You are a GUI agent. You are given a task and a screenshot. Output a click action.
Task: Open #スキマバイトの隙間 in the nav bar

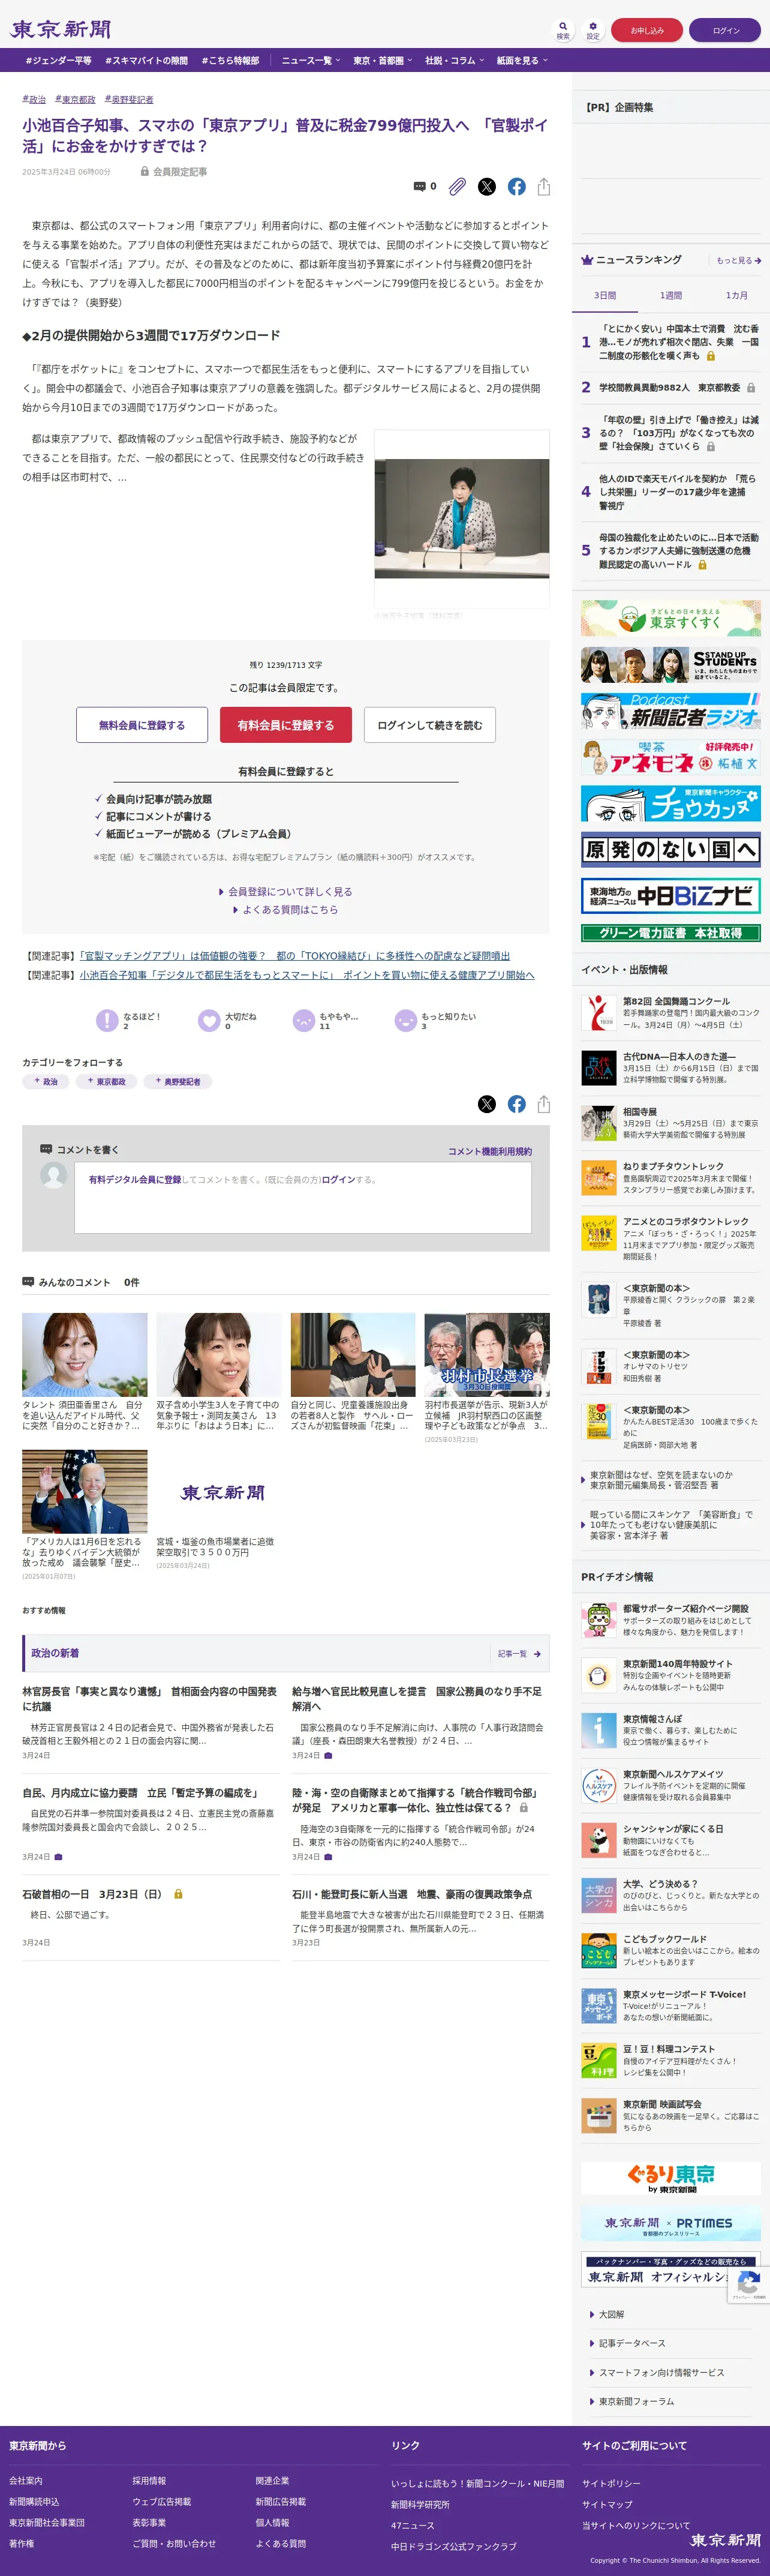(146, 60)
